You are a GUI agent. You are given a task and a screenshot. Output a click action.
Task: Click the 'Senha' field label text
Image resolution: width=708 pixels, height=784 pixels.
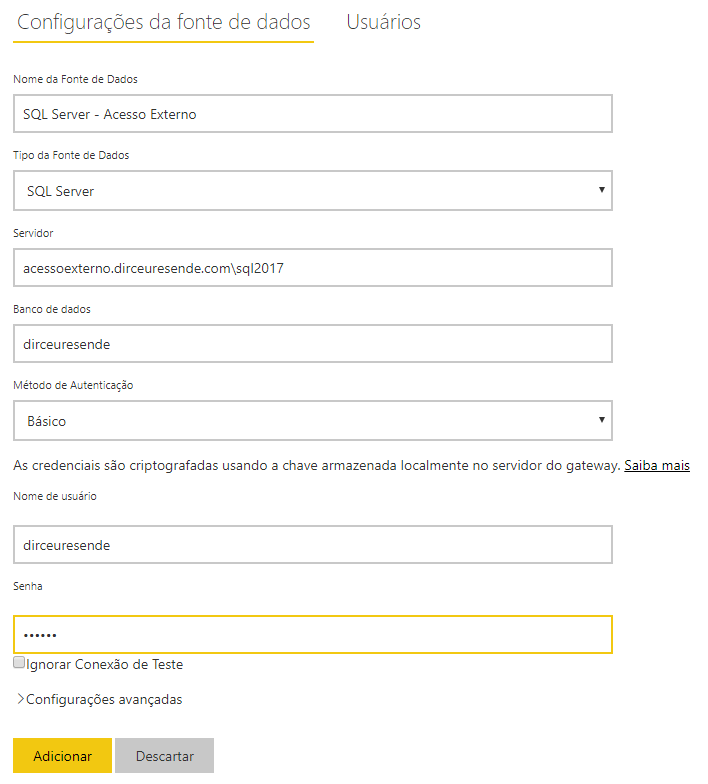click(x=28, y=586)
